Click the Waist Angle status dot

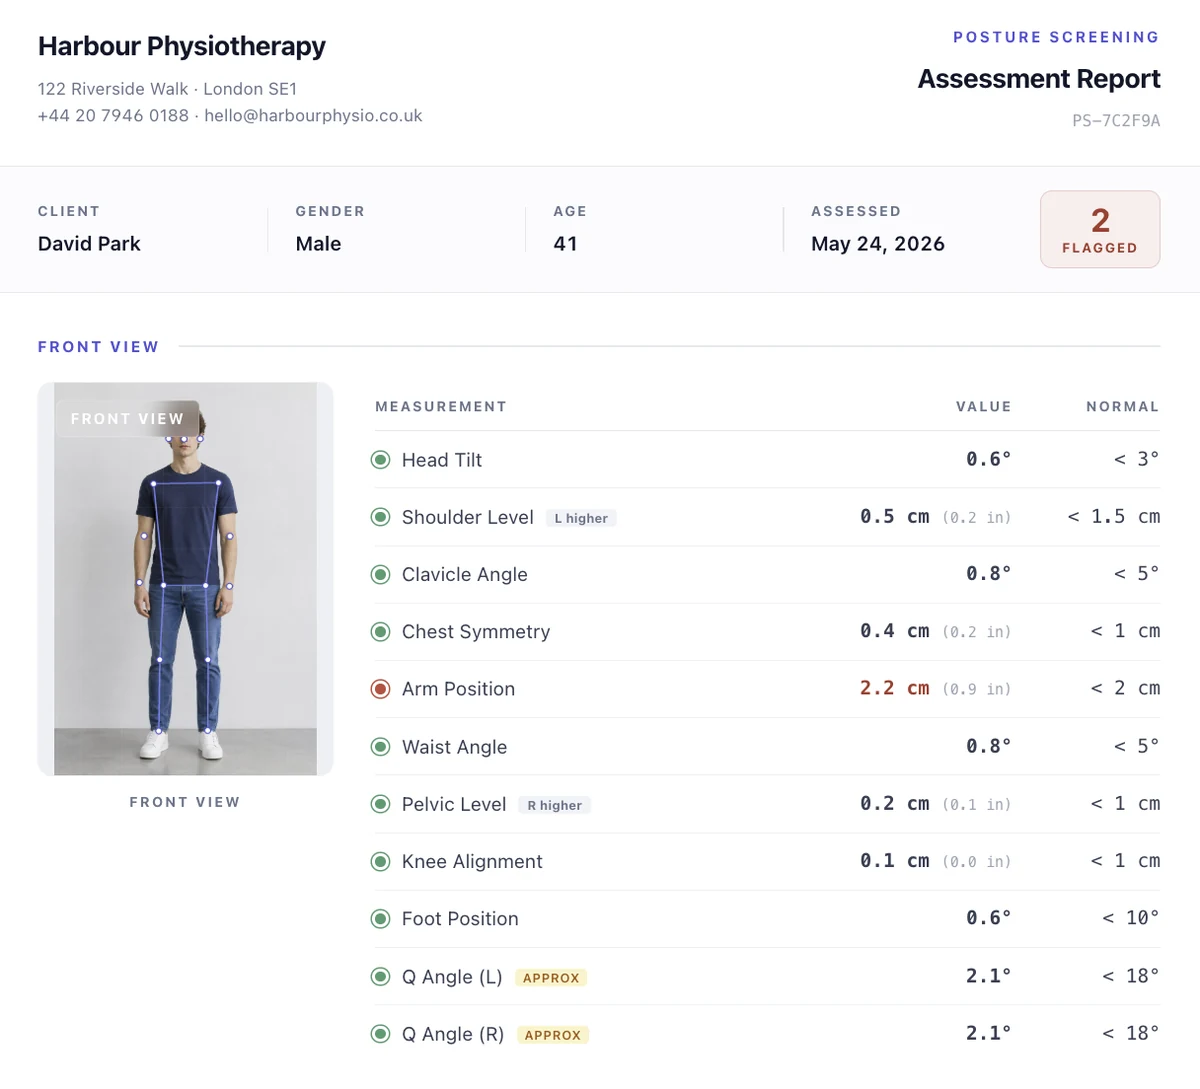tap(380, 747)
